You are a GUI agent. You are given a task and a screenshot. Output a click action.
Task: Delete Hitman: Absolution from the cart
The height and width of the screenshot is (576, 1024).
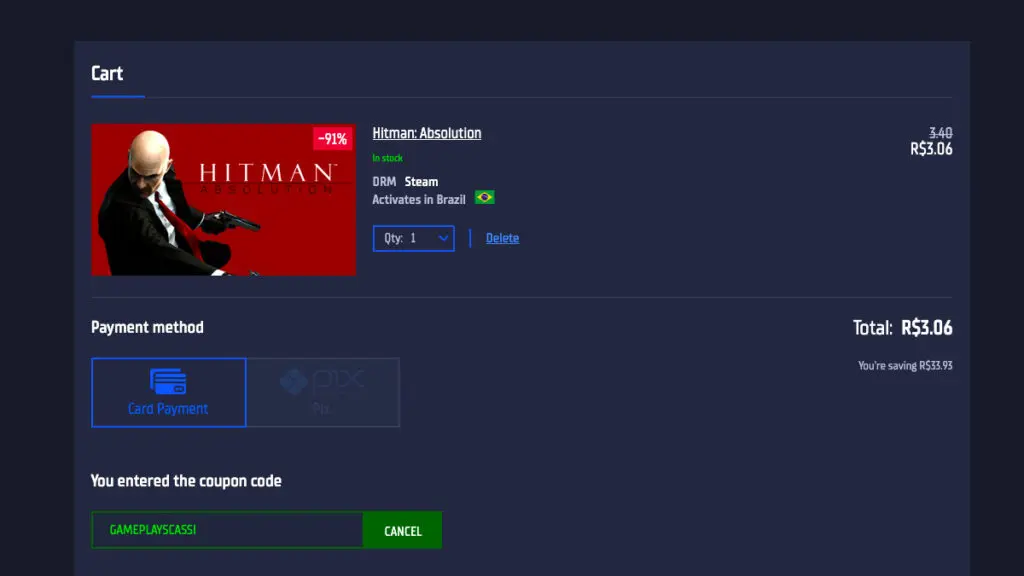point(502,238)
